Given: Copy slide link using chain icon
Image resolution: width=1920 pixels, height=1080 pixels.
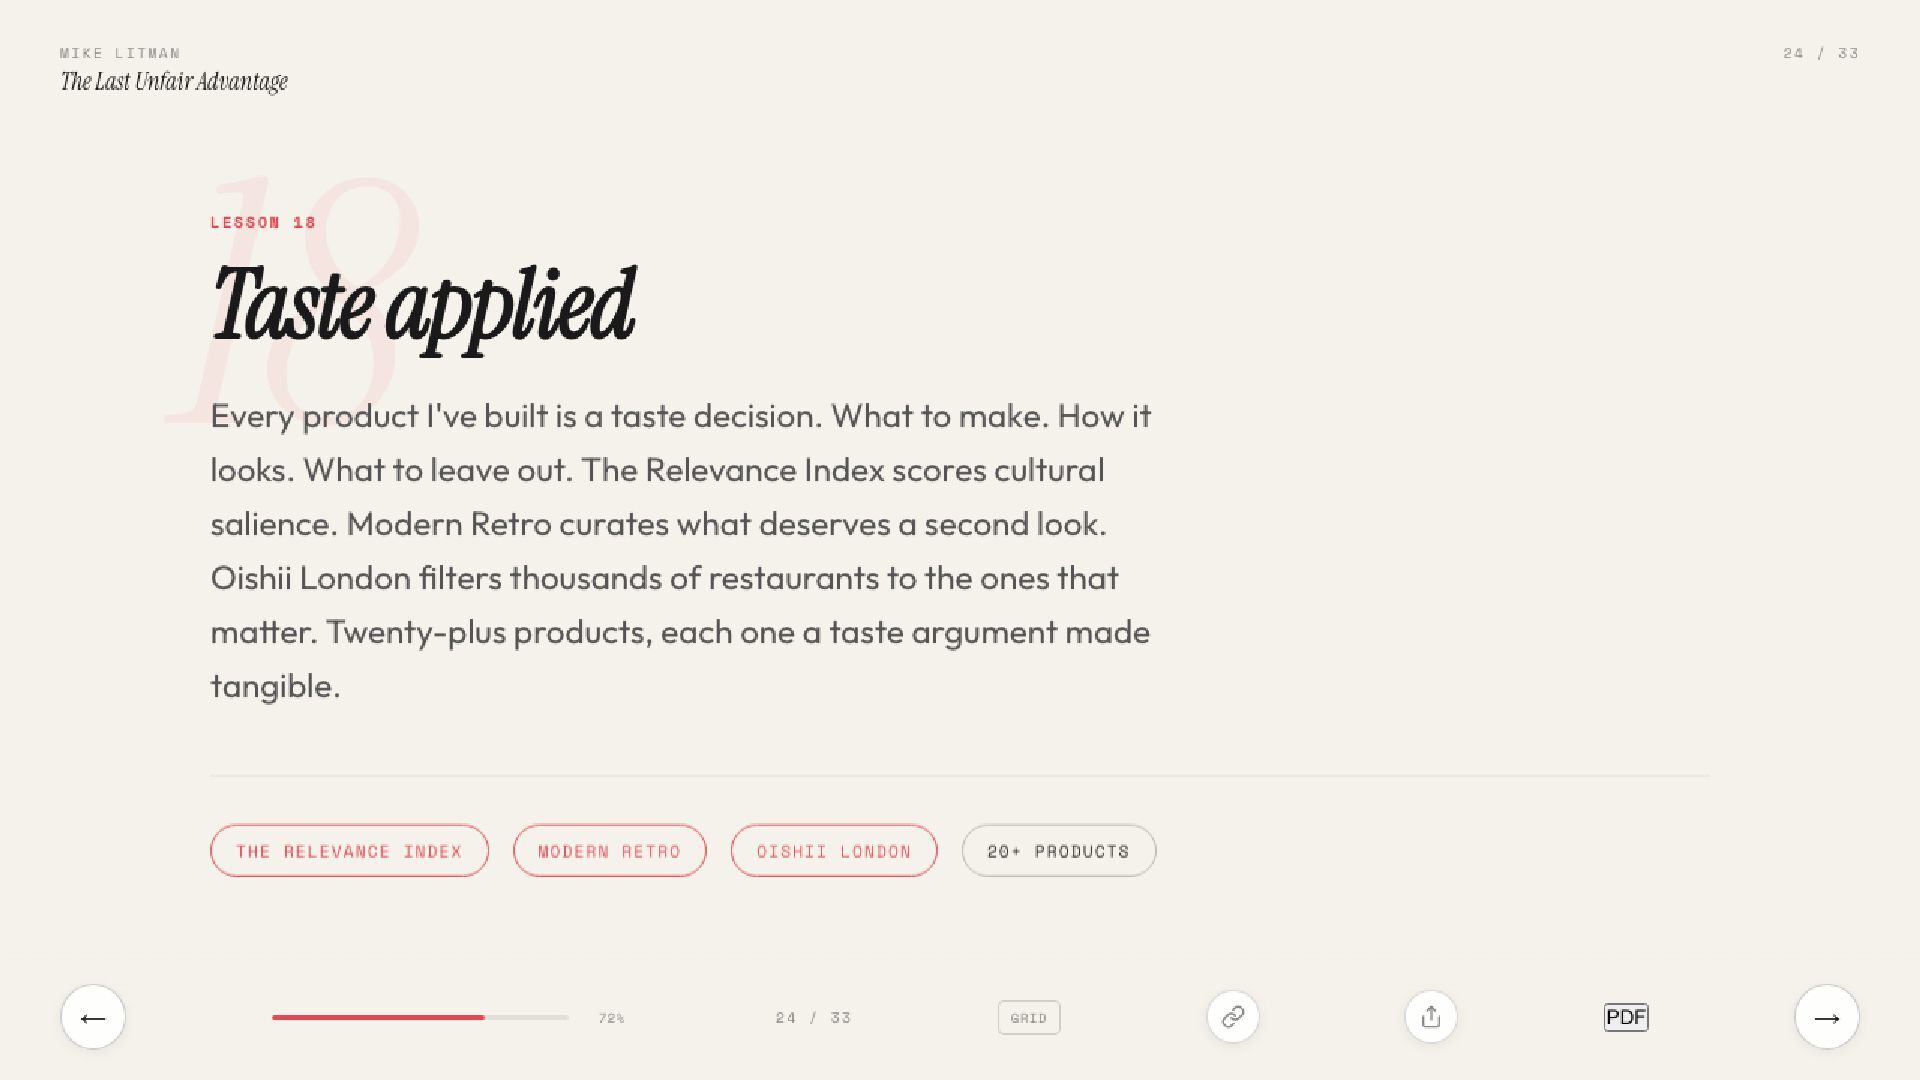Looking at the screenshot, I should pyautogui.click(x=1233, y=1017).
